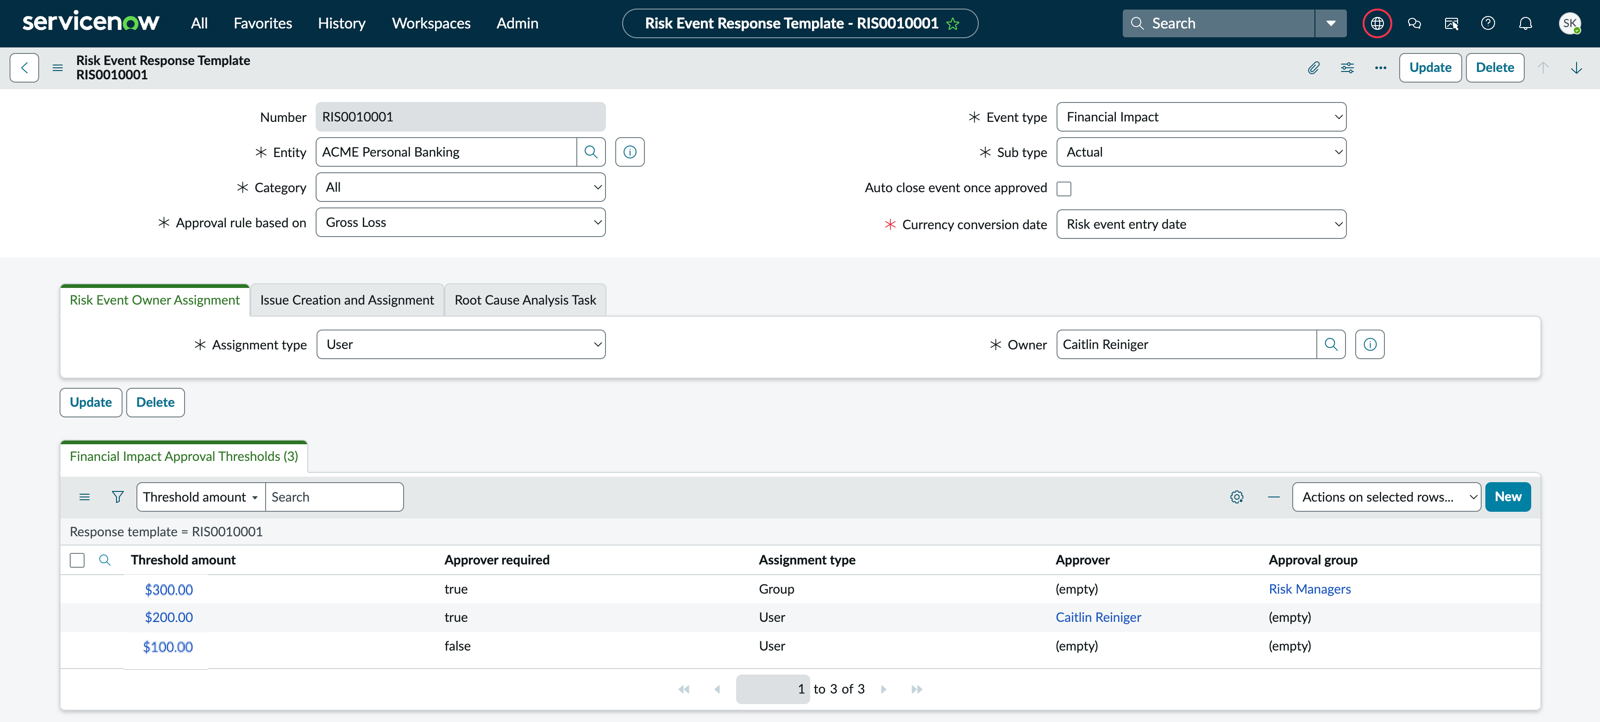Look up Entity using the magnifier icon
The height and width of the screenshot is (722, 1600).
pyautogui.click(x=591, y=152)
